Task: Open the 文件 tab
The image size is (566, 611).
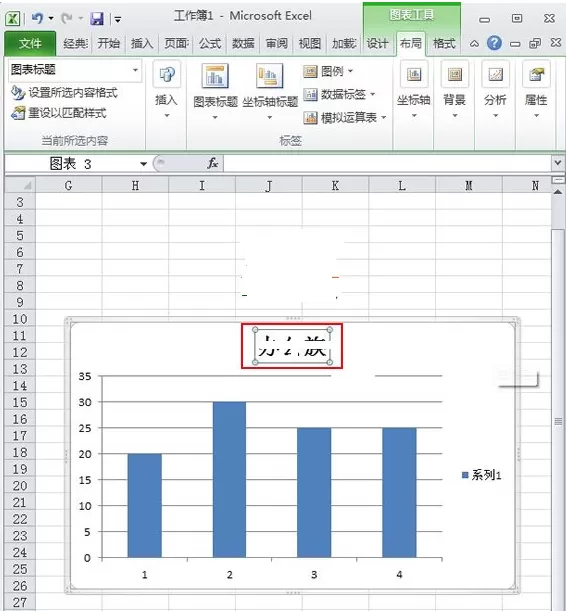Action: pos(30,43)
